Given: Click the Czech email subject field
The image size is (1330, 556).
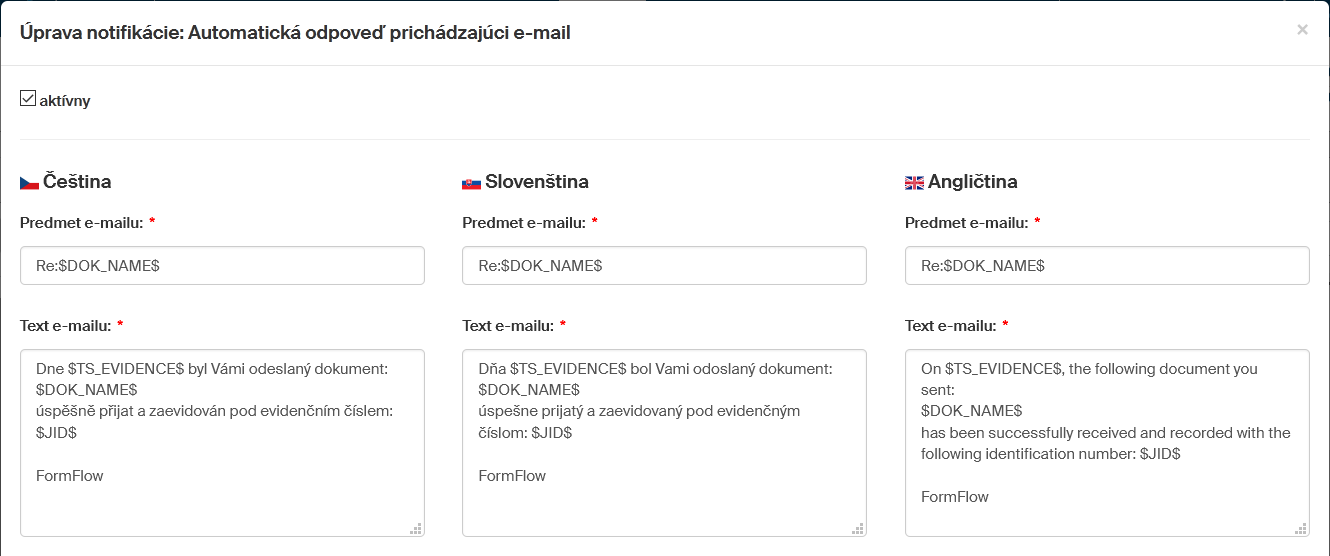Looking at the screenshot, I should [222, 266].
